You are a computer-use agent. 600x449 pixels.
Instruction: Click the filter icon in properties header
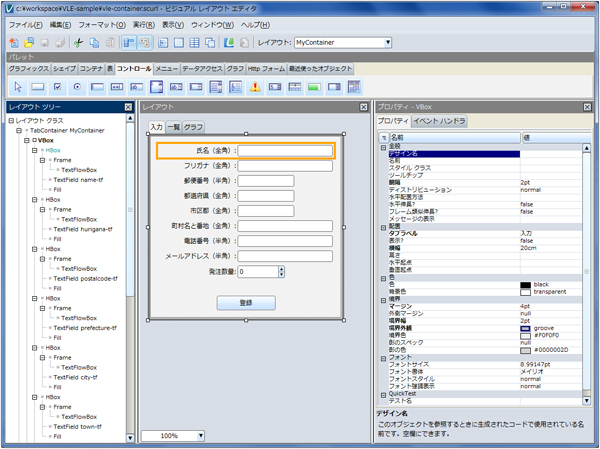384,138
